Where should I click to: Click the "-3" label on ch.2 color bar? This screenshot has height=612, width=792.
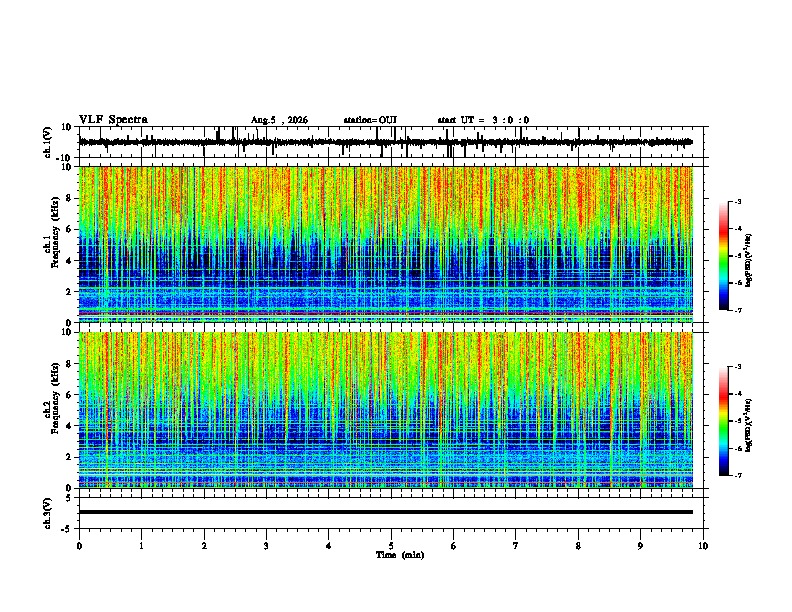(x=738, y=367)
